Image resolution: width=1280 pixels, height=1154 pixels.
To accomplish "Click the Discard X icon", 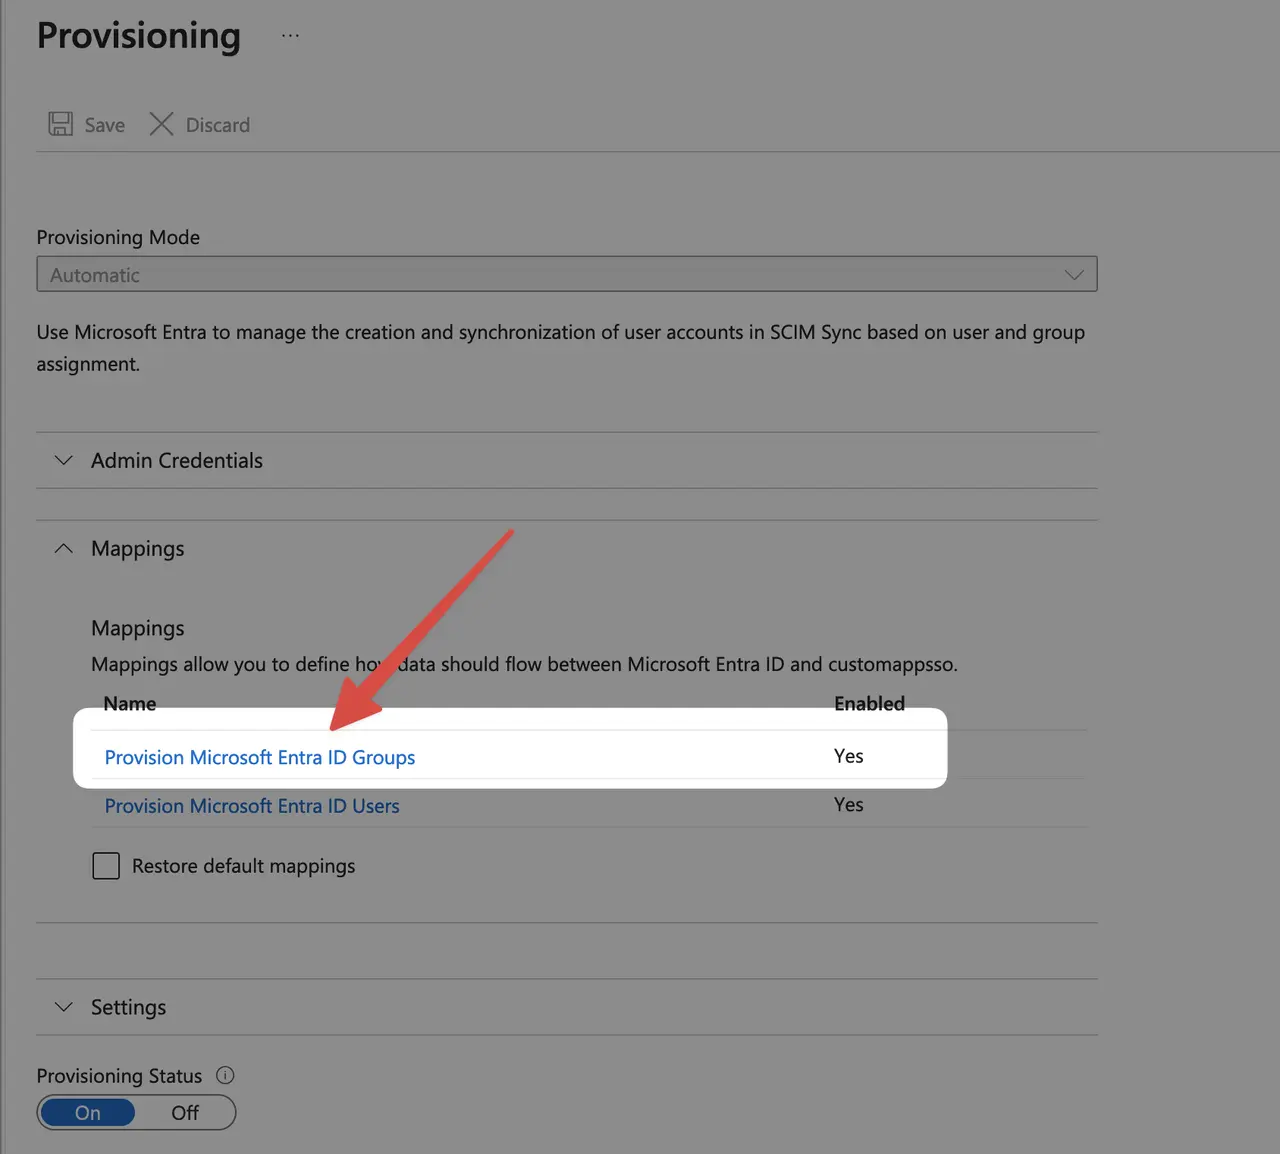I will [161, 124].
